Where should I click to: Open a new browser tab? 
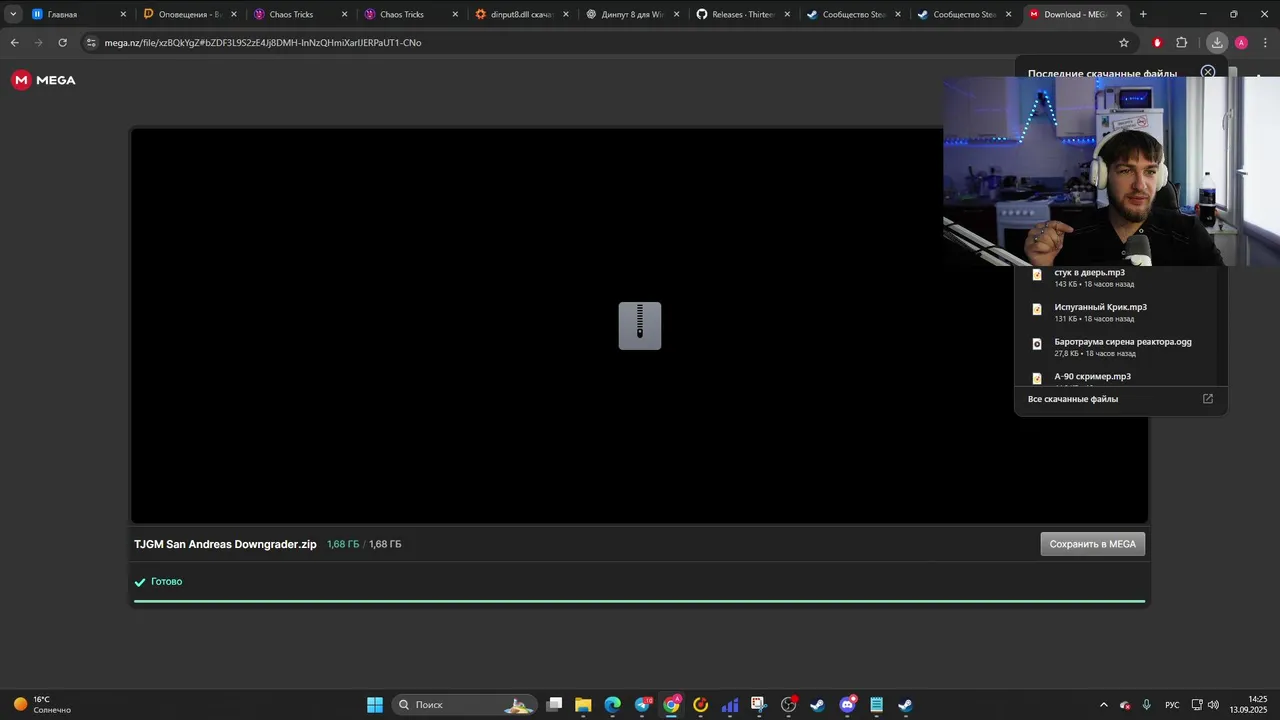1143,14
